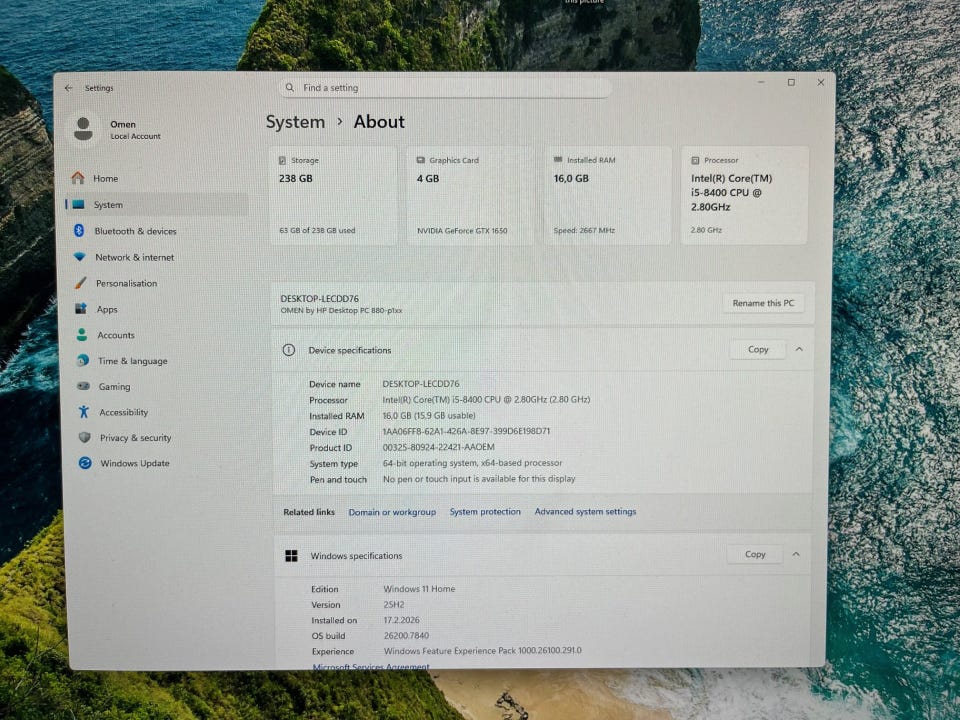Viewport: 960px width, 720px height.
Task: Click the Installed RAM card icon
Action: tap(558, 160)
